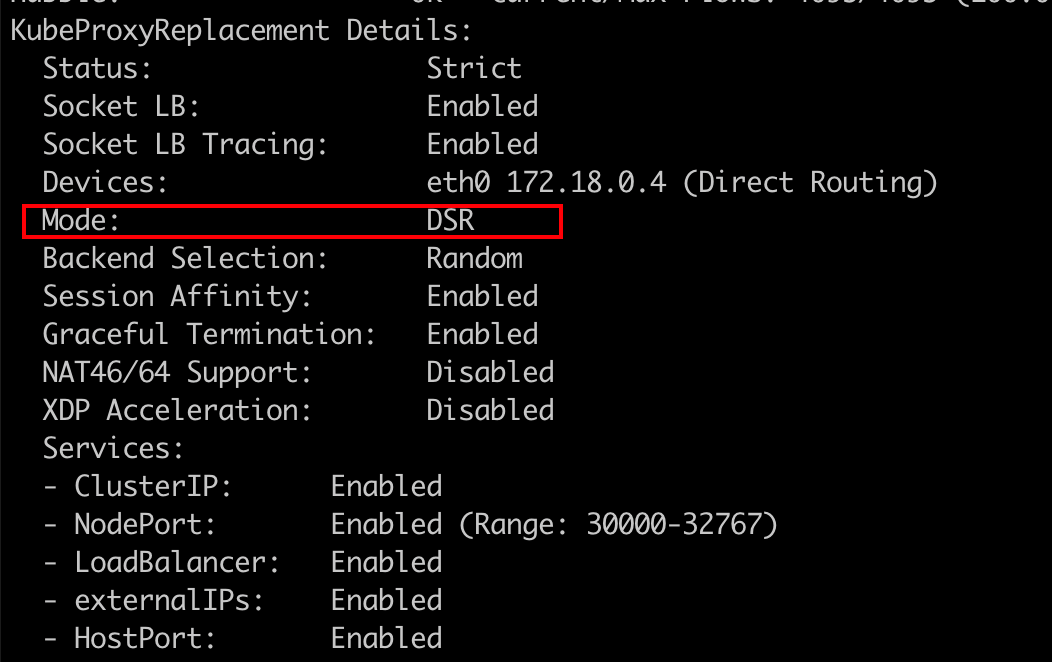Click the Random backend selection value
This screenshot has width=1052, height=662.
click(x=474, y=258)
